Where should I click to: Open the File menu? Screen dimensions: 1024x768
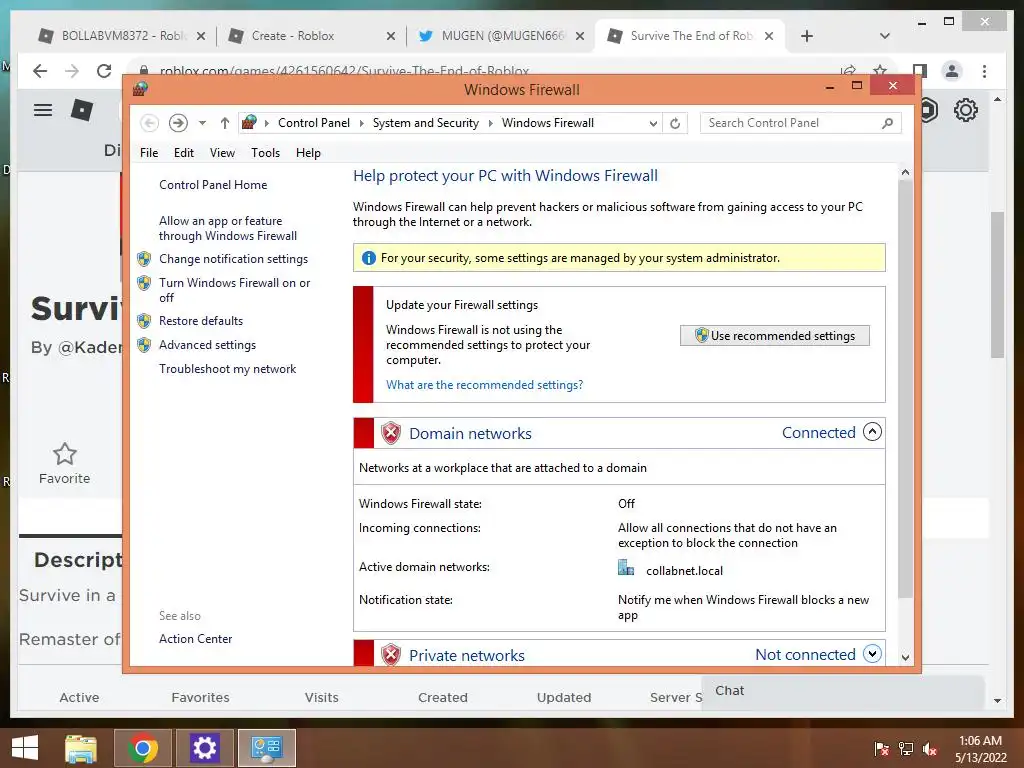click(149, 153)
